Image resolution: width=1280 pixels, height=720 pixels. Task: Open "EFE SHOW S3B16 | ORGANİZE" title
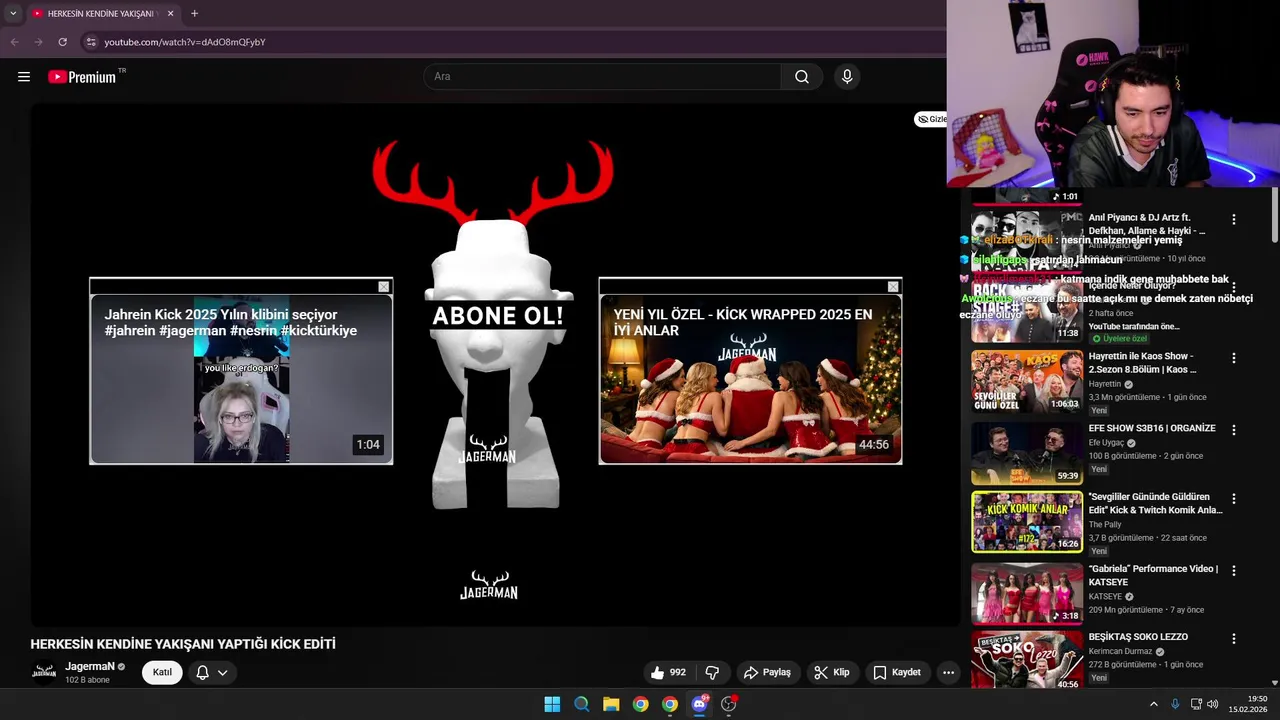(x=1152, y=428)
